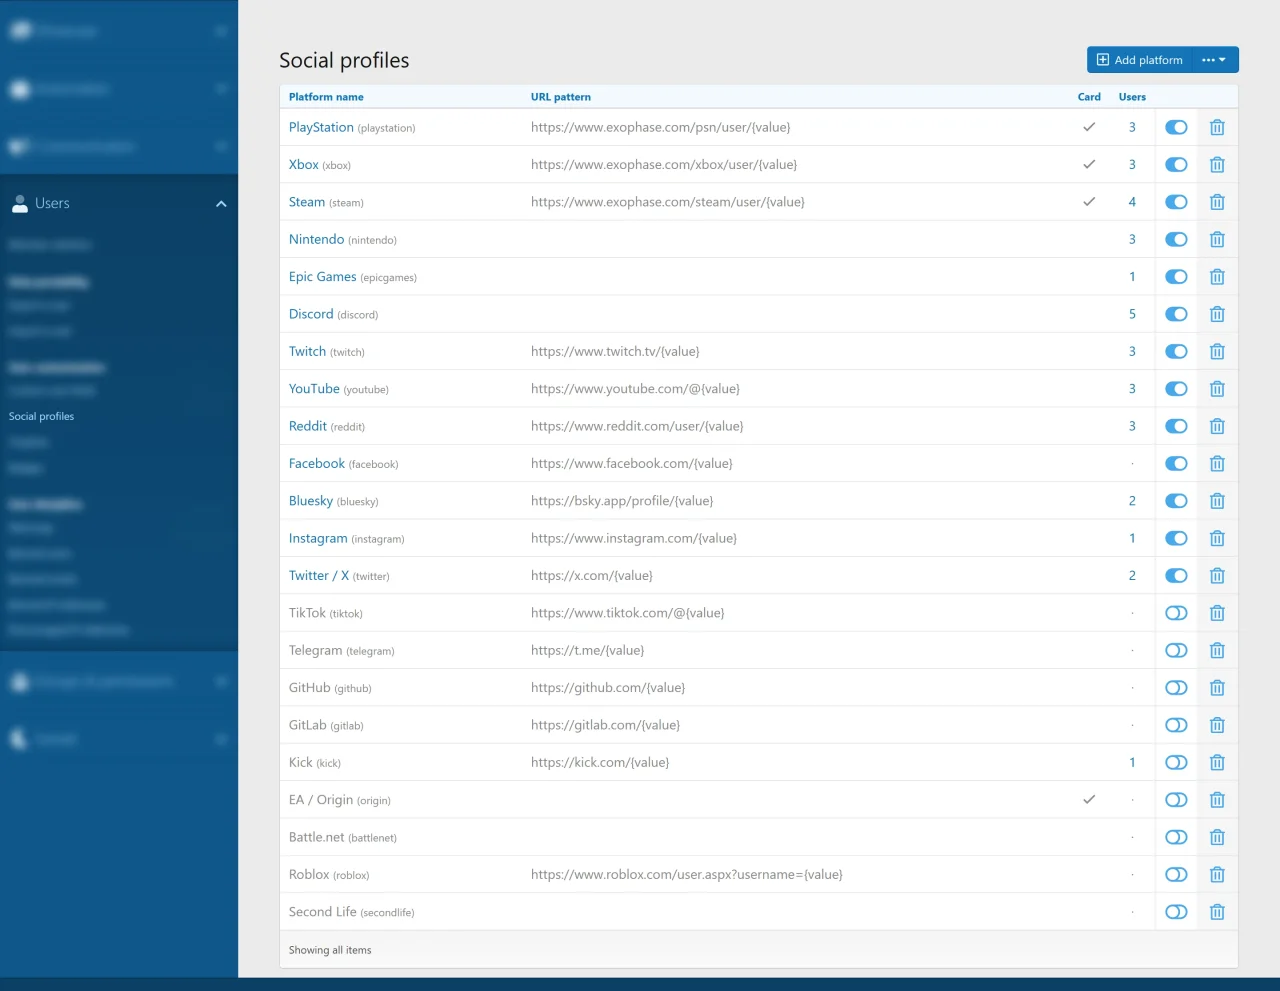
Task: Click the YouTube platform name link
Action: click(314, 389)
